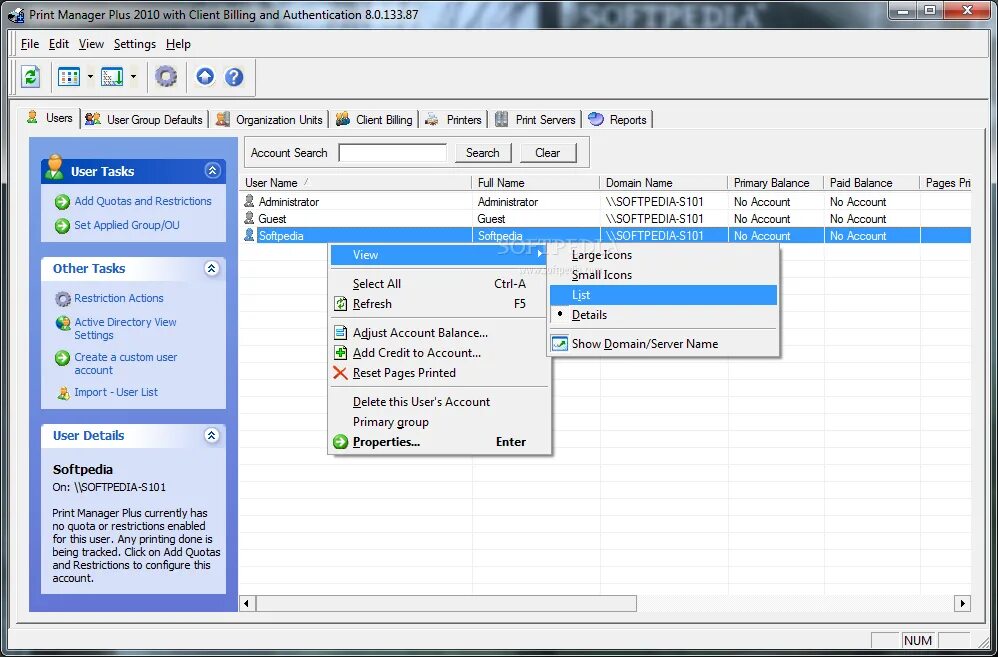Select the Administrator user row
Viewport: 998px width, 657px height.
(606, 202)
